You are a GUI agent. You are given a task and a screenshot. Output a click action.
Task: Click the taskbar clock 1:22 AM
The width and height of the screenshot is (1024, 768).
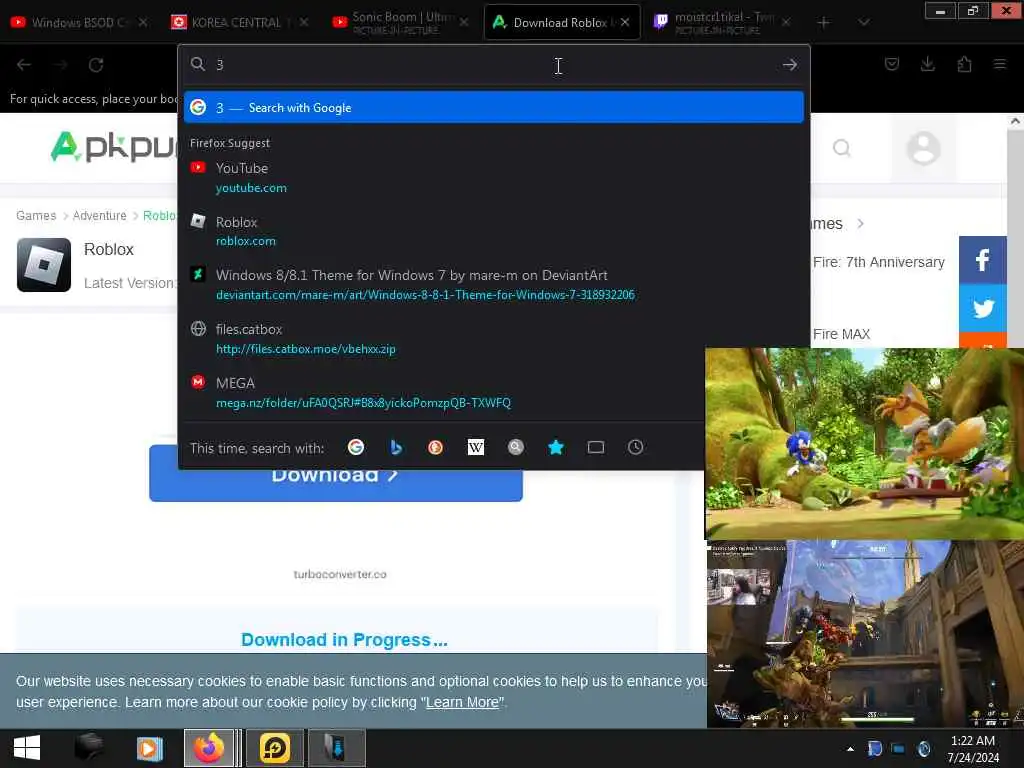(x=972, y=741)
